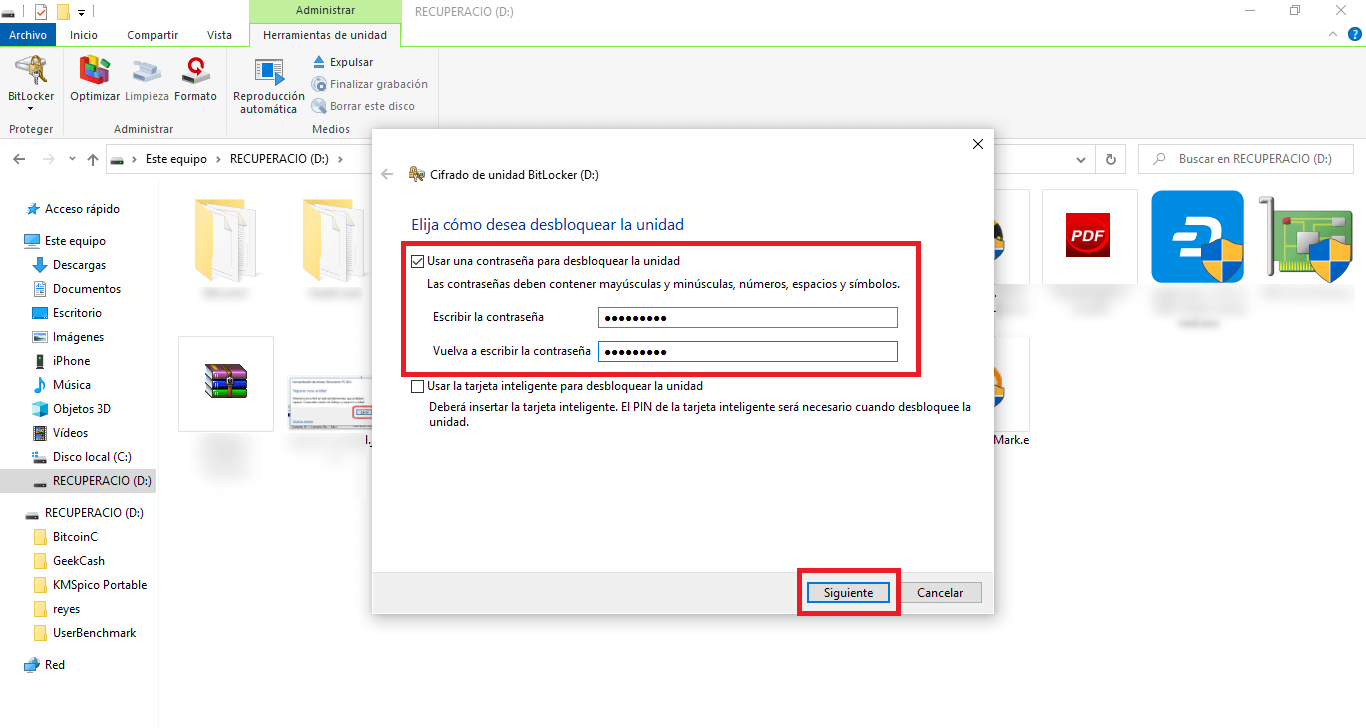Click Expulsar in the ribbon
1366x728 pixels.
point(342,62)
